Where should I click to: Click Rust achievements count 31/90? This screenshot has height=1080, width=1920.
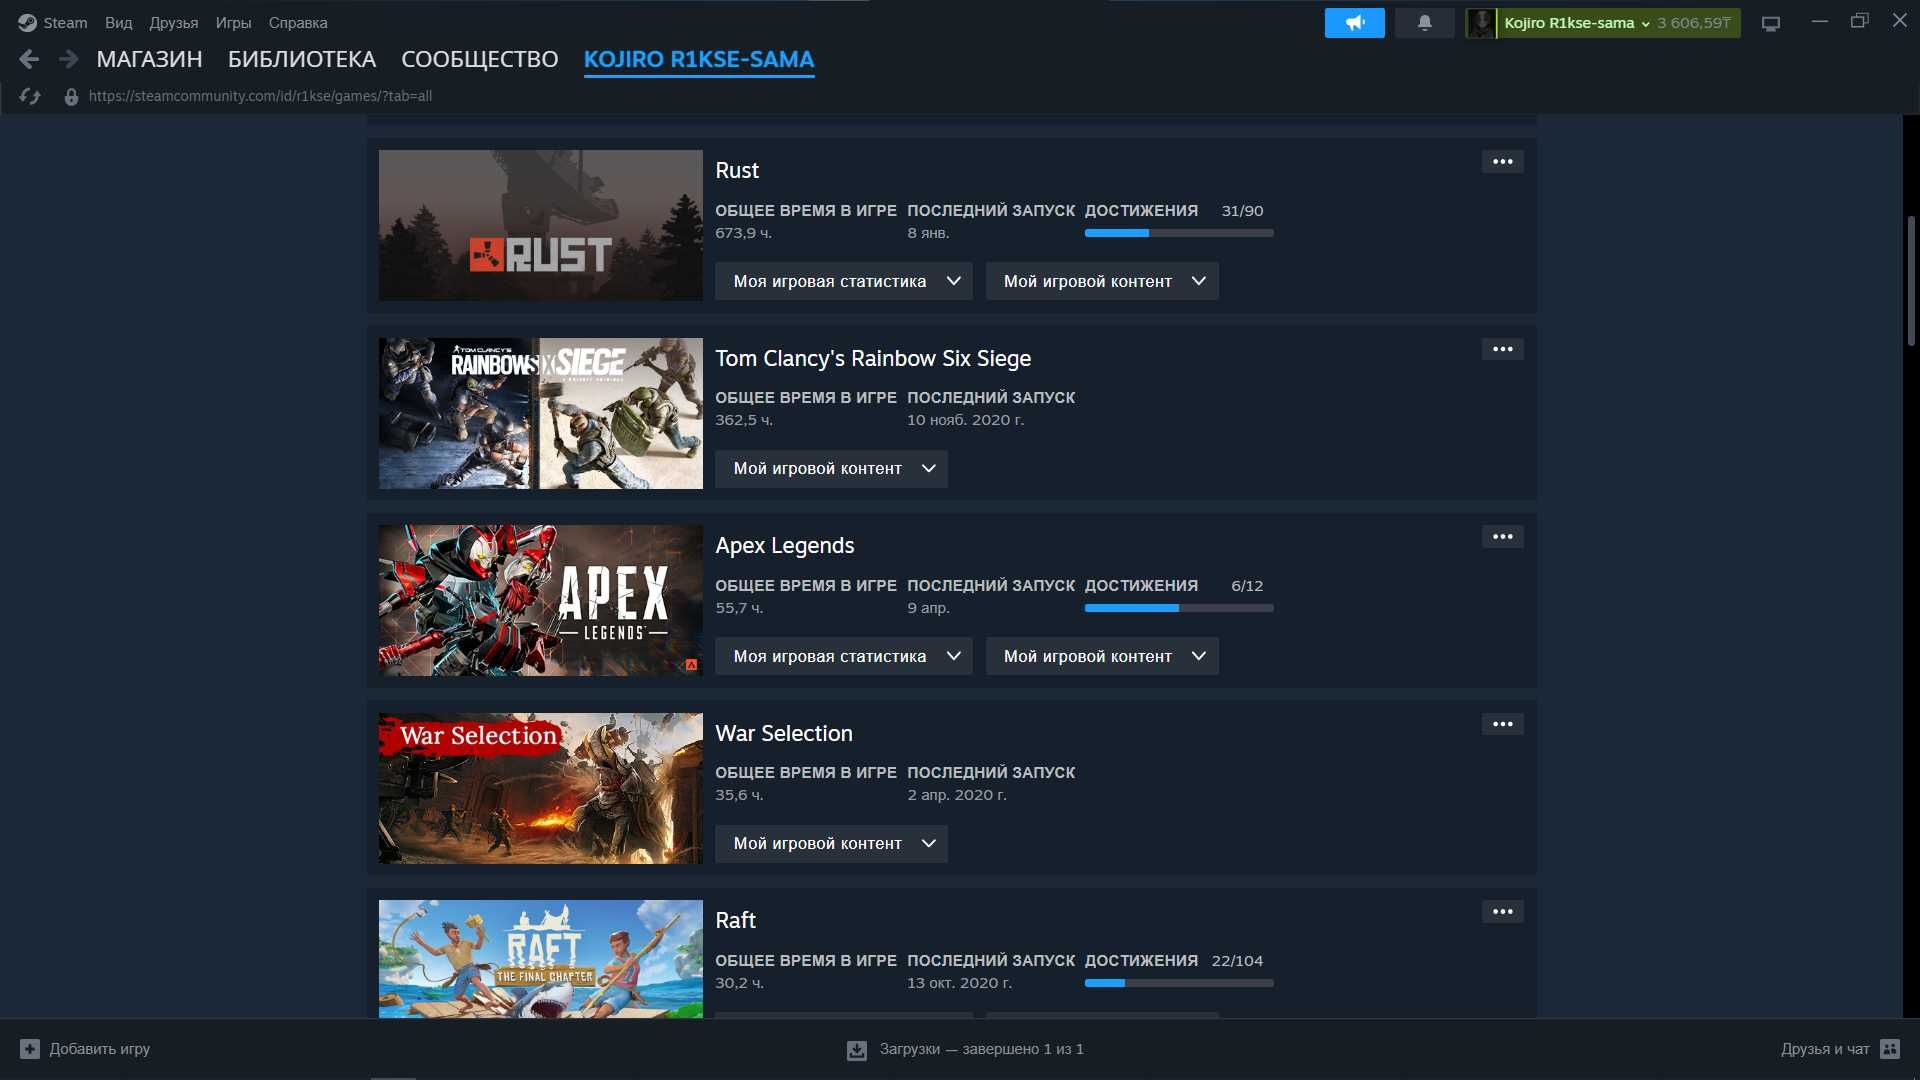pyautogui.click(x=1242, y=212)
